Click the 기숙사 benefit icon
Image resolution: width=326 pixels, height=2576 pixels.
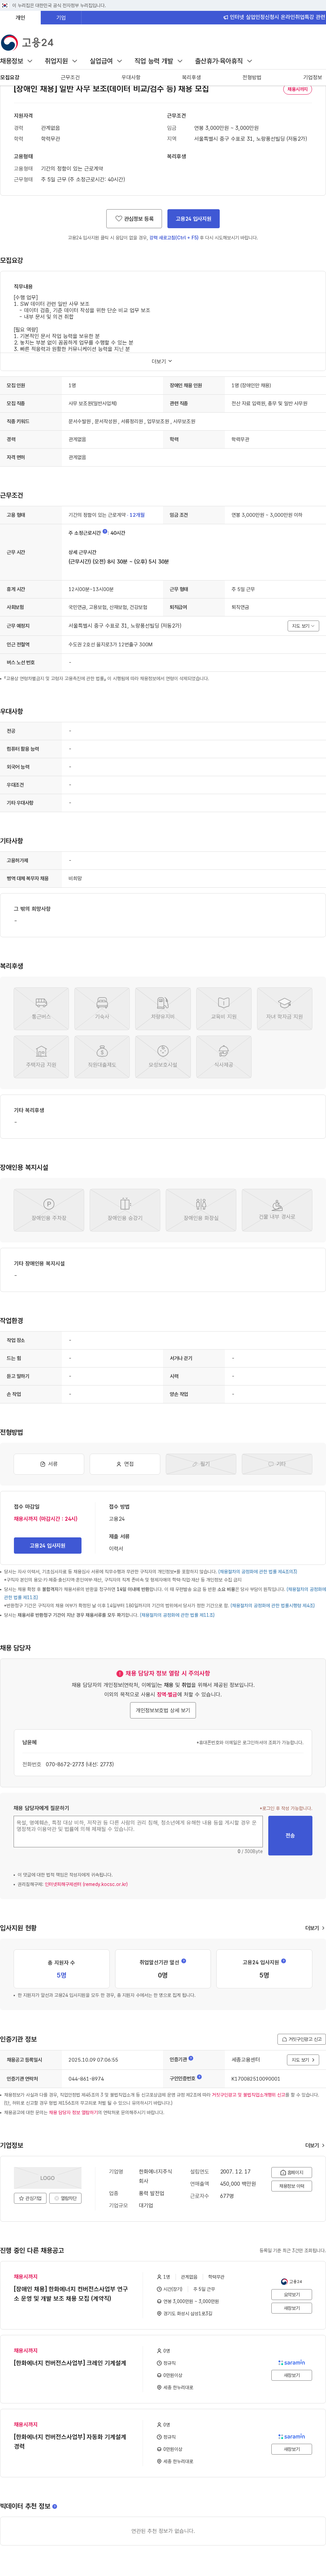102,1008
